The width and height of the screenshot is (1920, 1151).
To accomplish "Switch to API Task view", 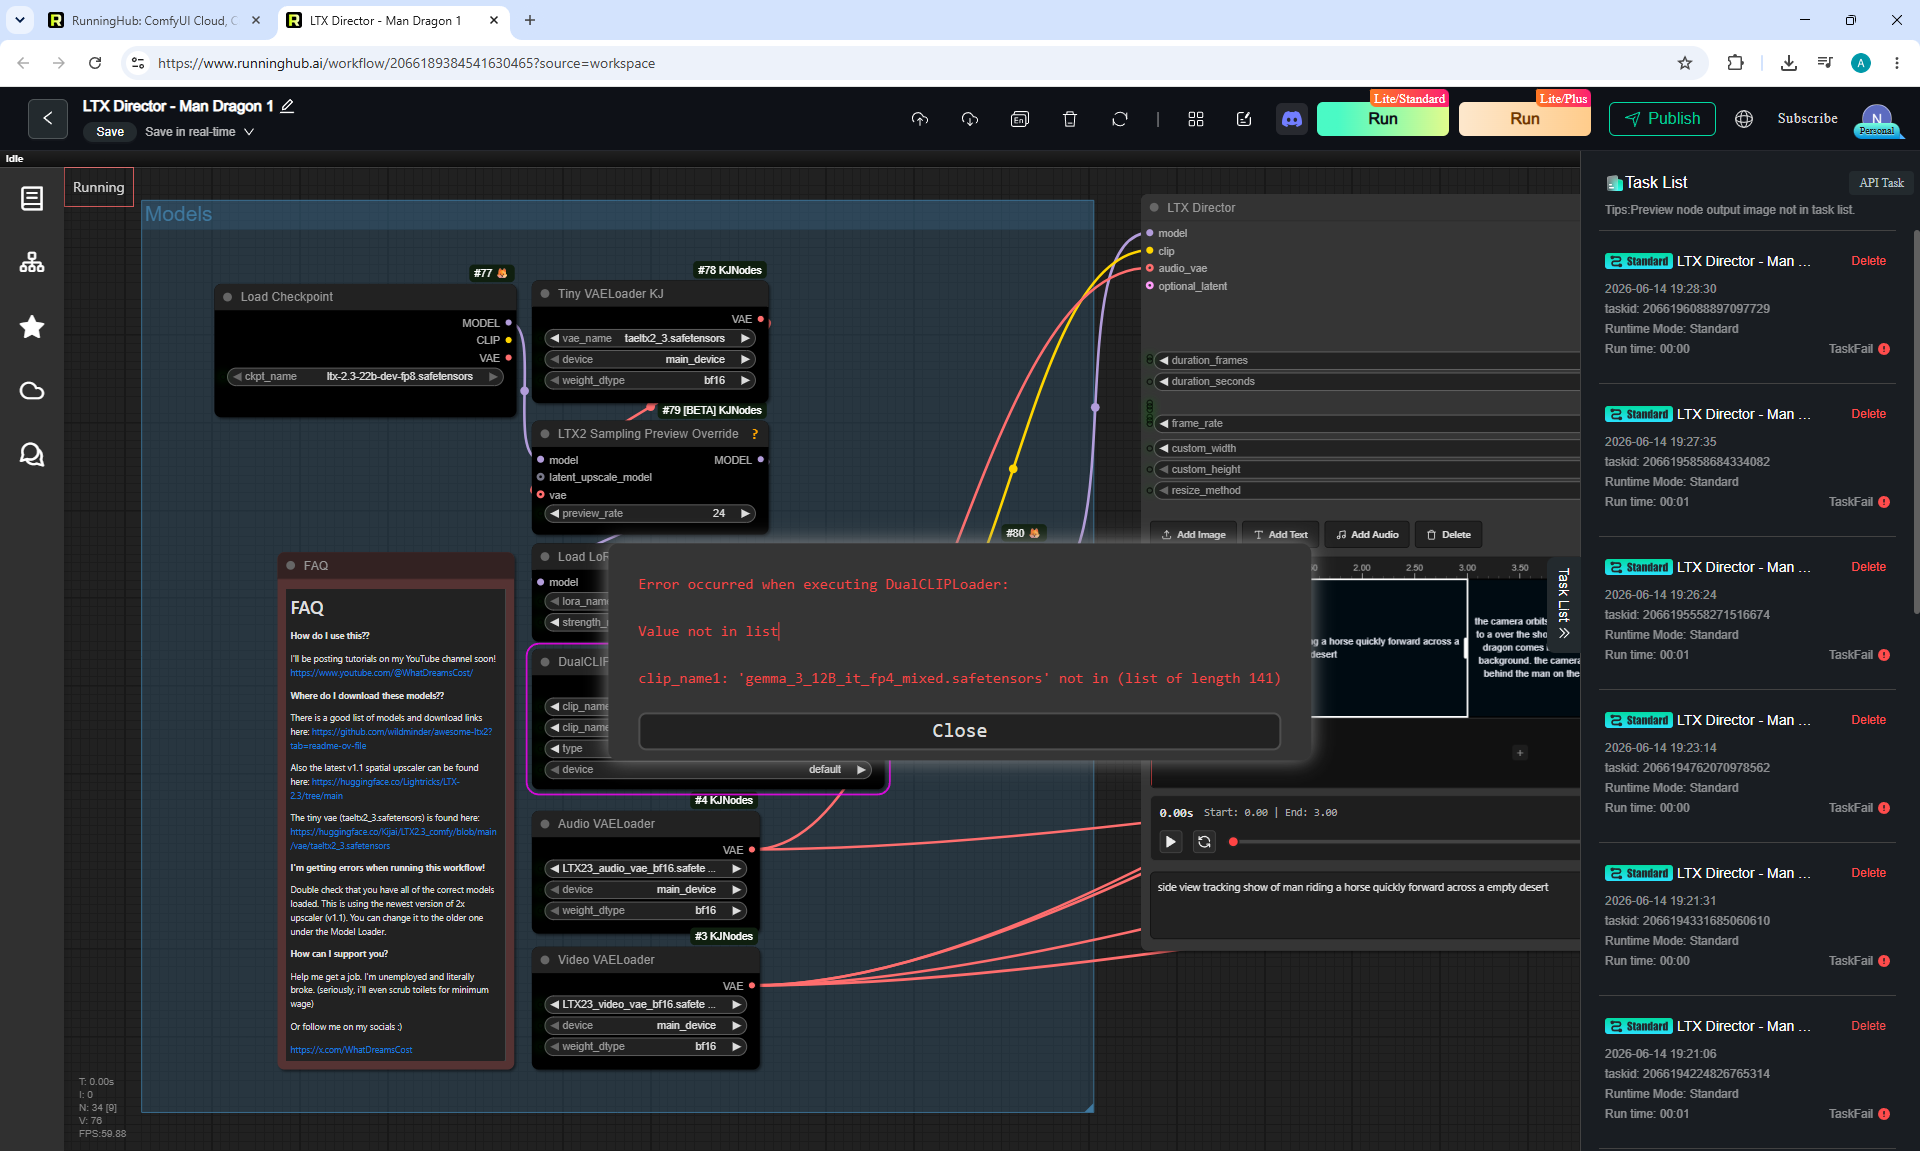I will [1881, 183].
